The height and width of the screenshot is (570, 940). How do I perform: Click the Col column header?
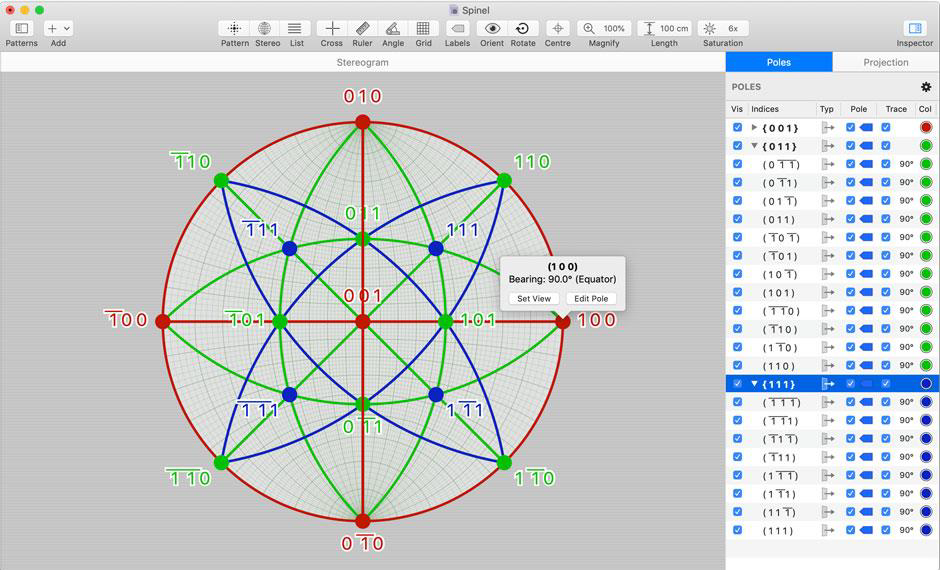pyautogui.click(x=925, y=109)
